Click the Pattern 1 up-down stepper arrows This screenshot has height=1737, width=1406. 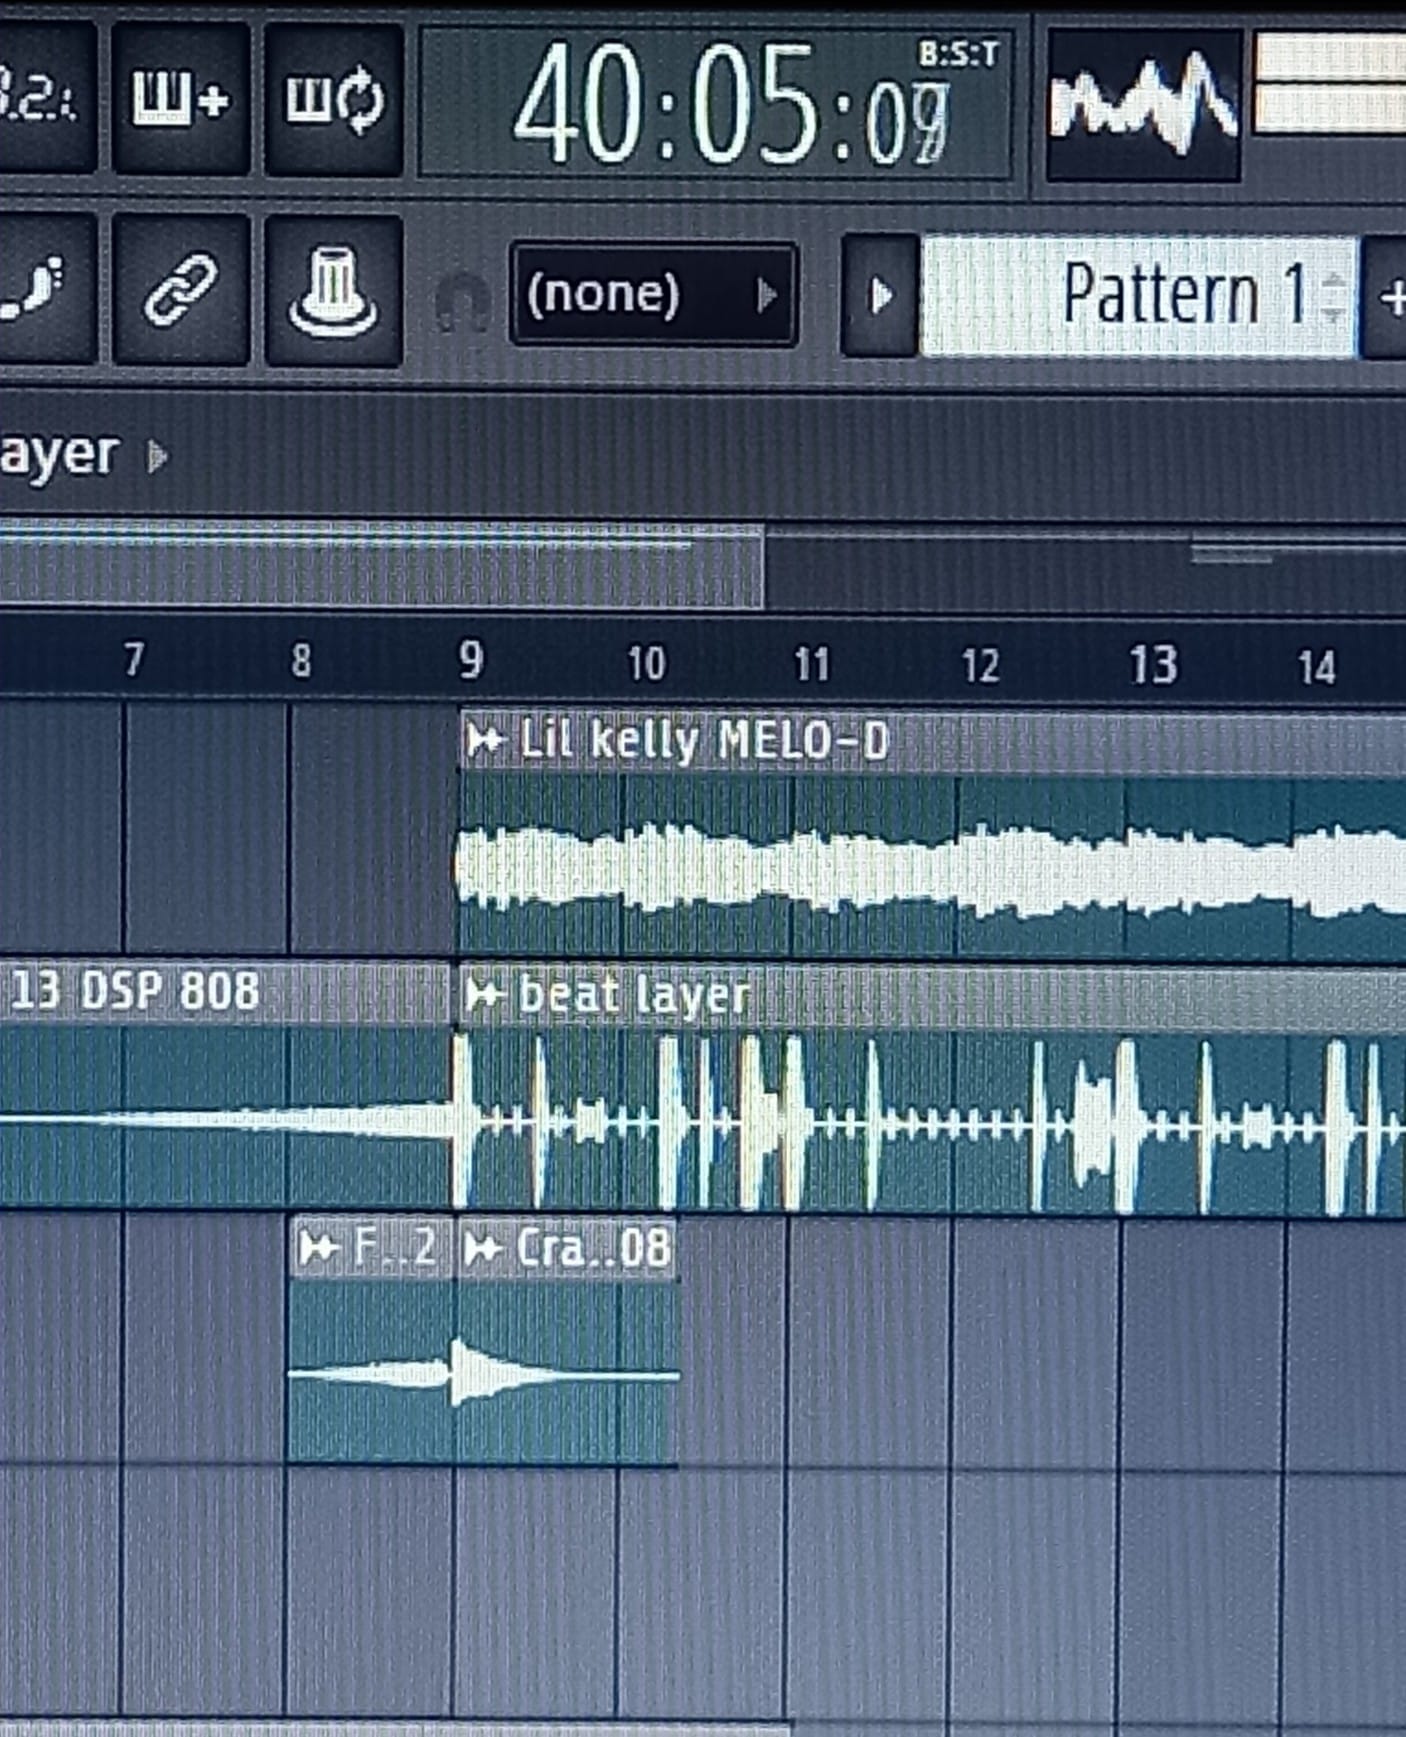pyautogui.click(x=1332, y=296)
